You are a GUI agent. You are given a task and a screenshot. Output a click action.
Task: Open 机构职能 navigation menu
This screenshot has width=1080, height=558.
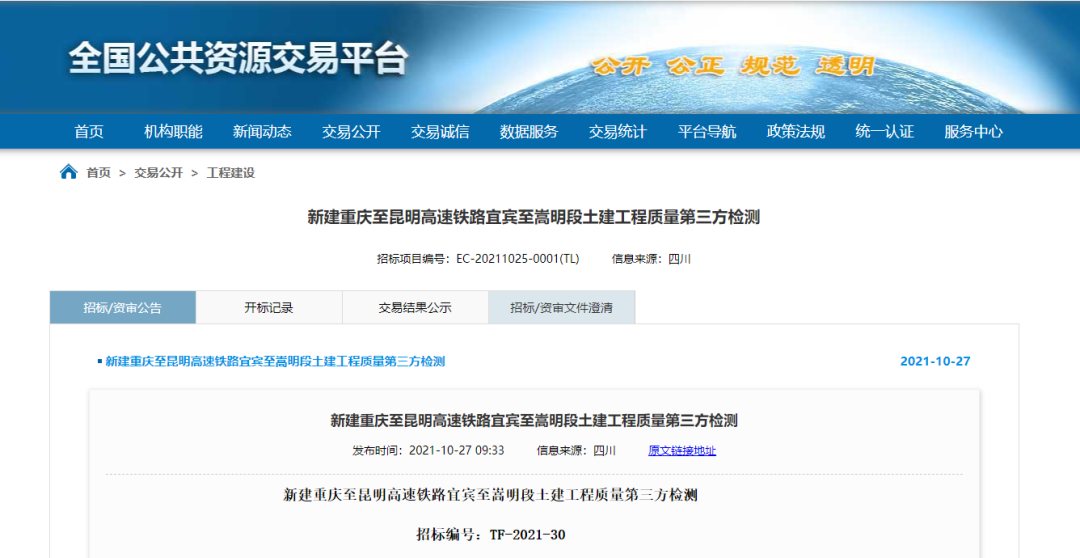[174, 132]
